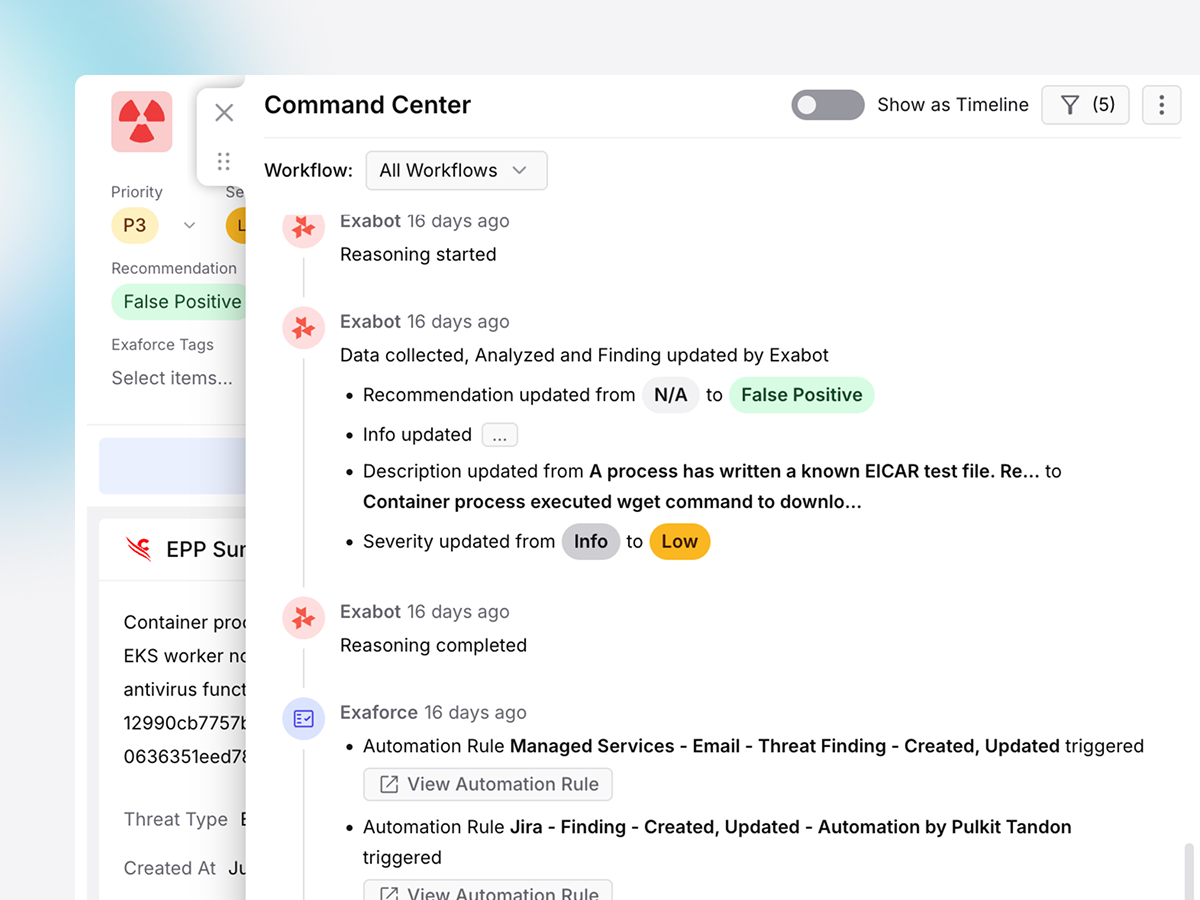Click Exabot avatar beside Data collected entry
Viewport: 1200px width, 900px height.
point(303,327)
